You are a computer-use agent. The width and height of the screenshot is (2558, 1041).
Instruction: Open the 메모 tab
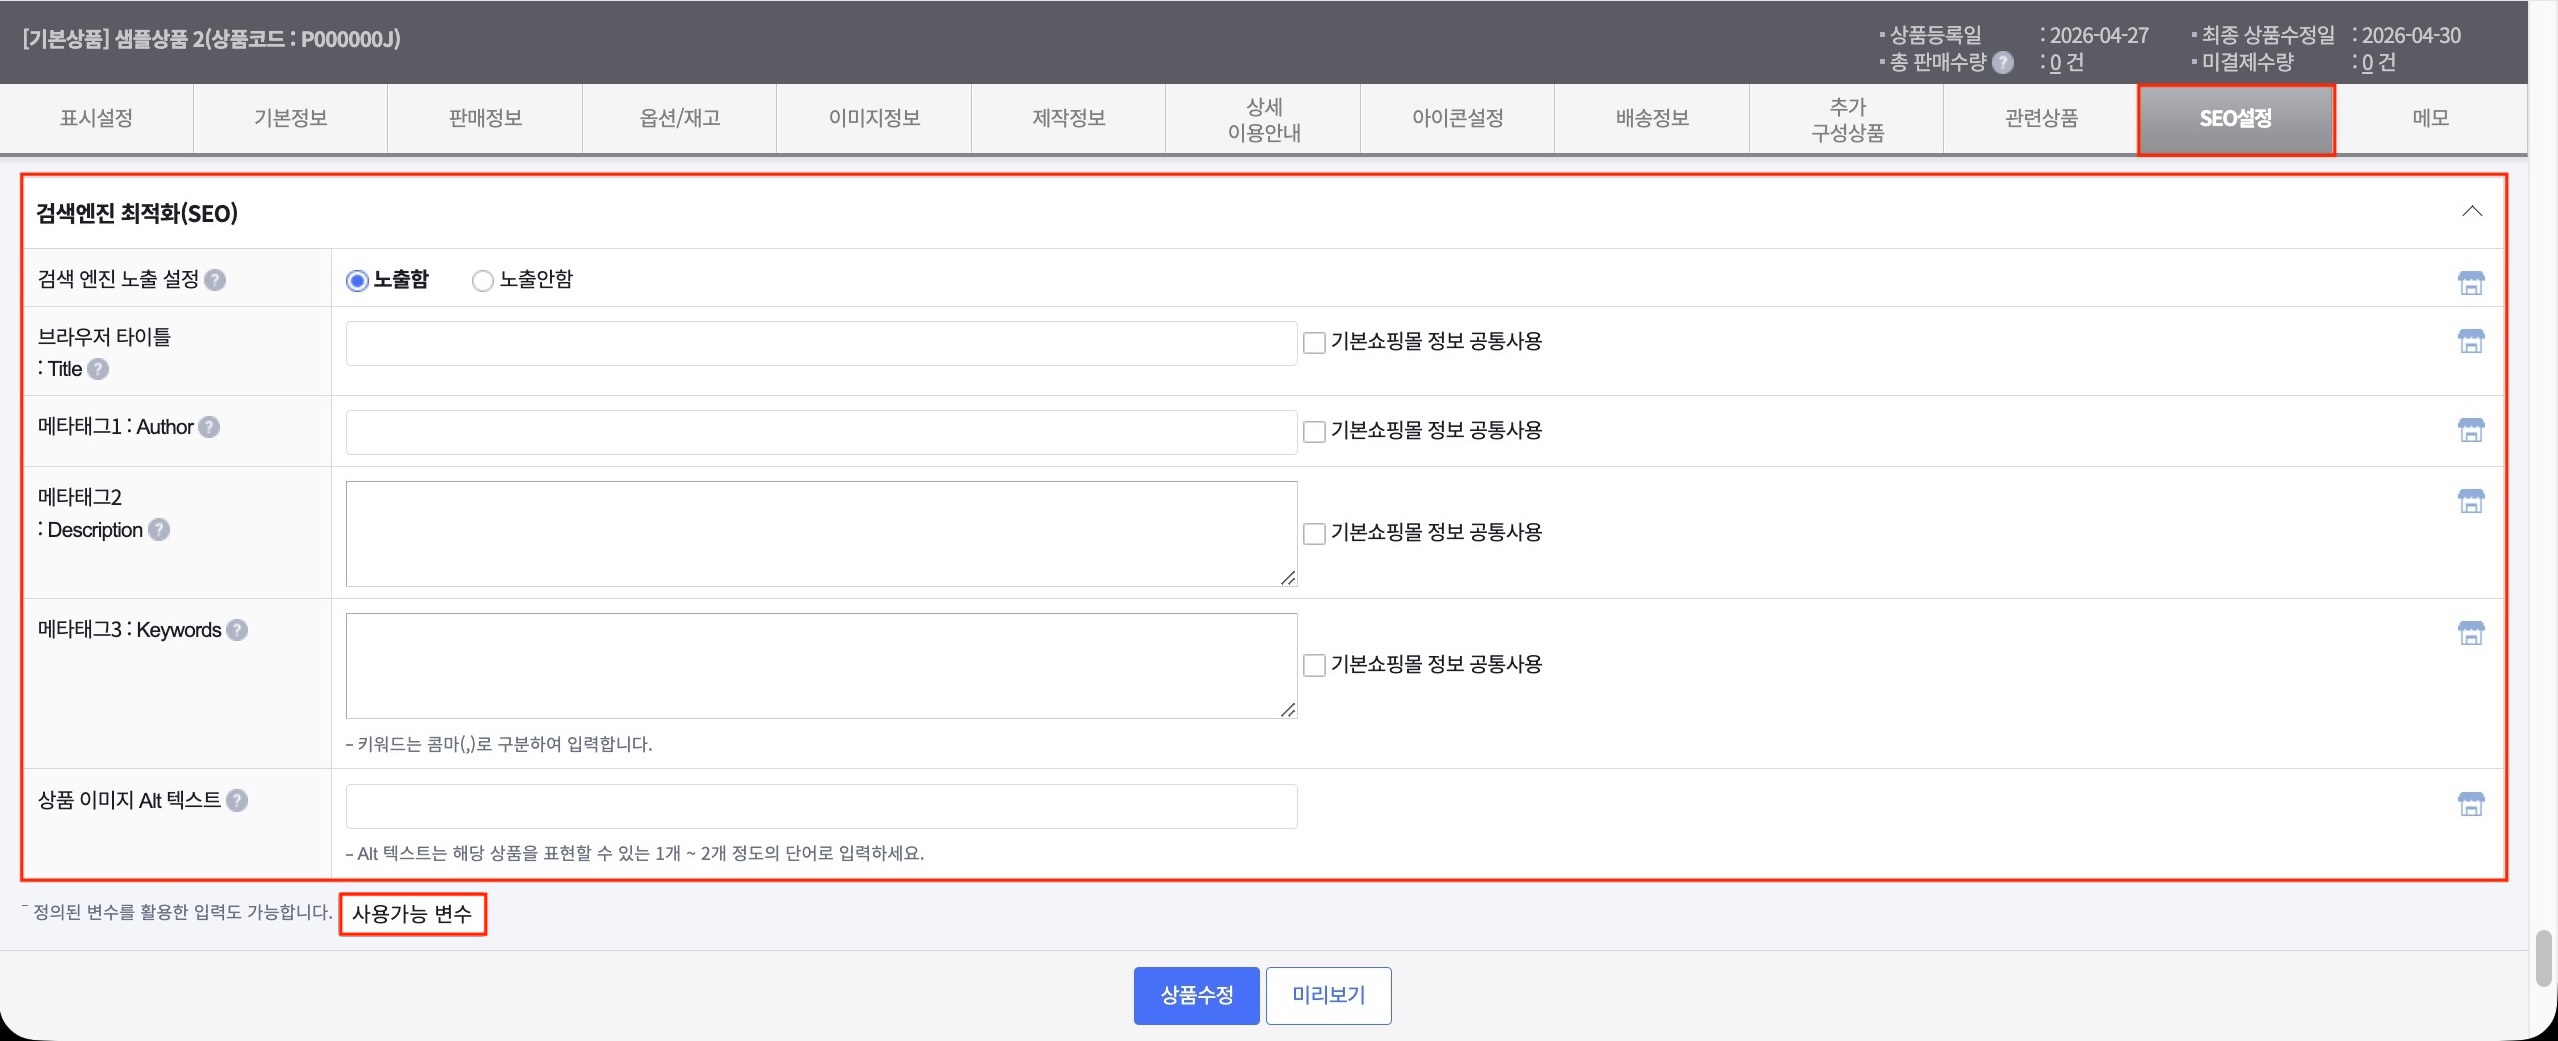click(2430, 118)
